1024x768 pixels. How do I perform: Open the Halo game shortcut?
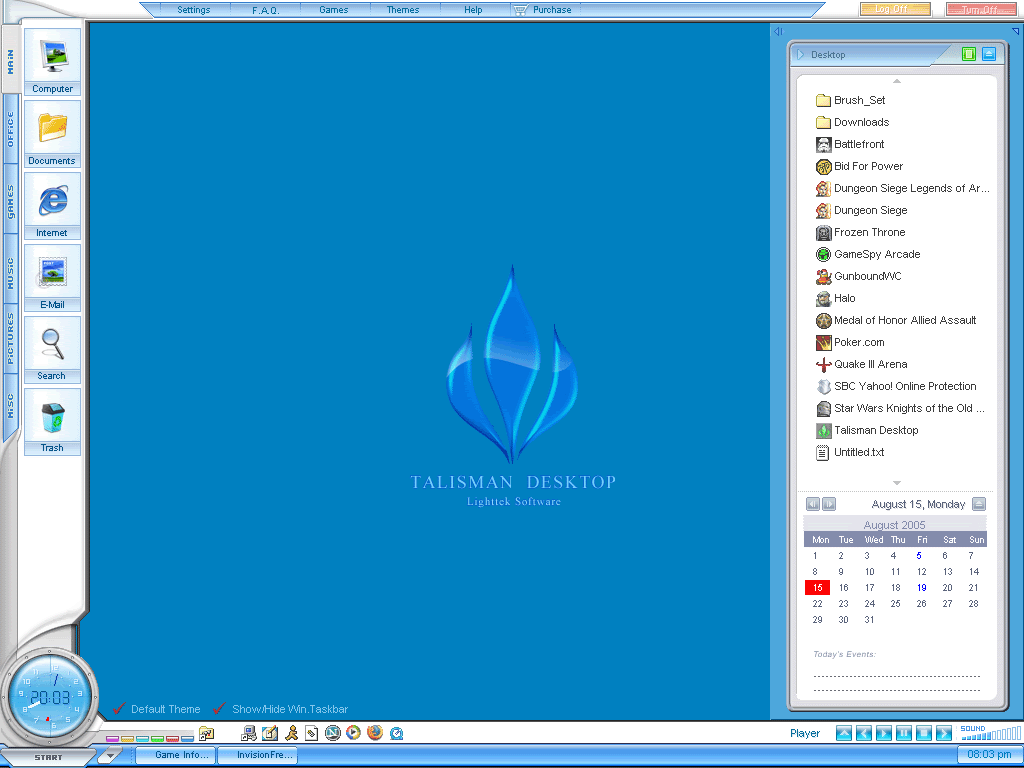[844, 298]
